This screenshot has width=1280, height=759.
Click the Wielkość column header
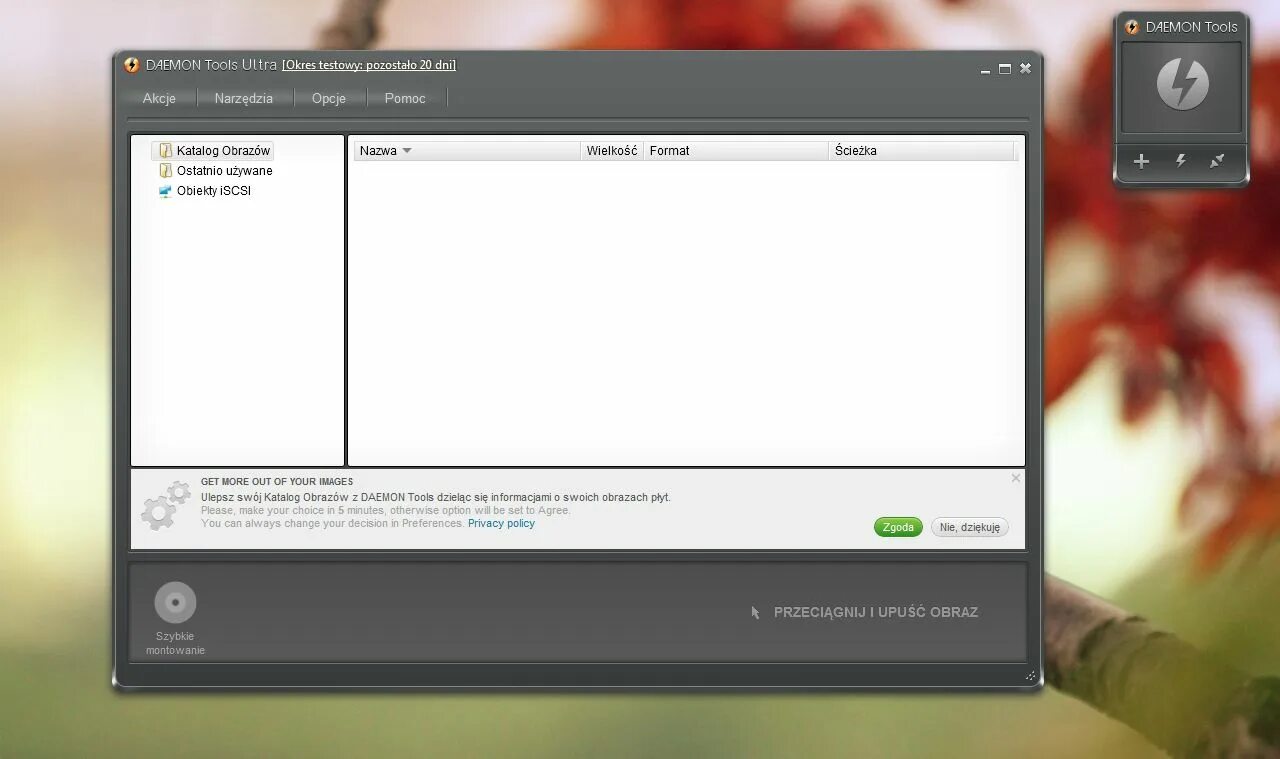point(611,150)
